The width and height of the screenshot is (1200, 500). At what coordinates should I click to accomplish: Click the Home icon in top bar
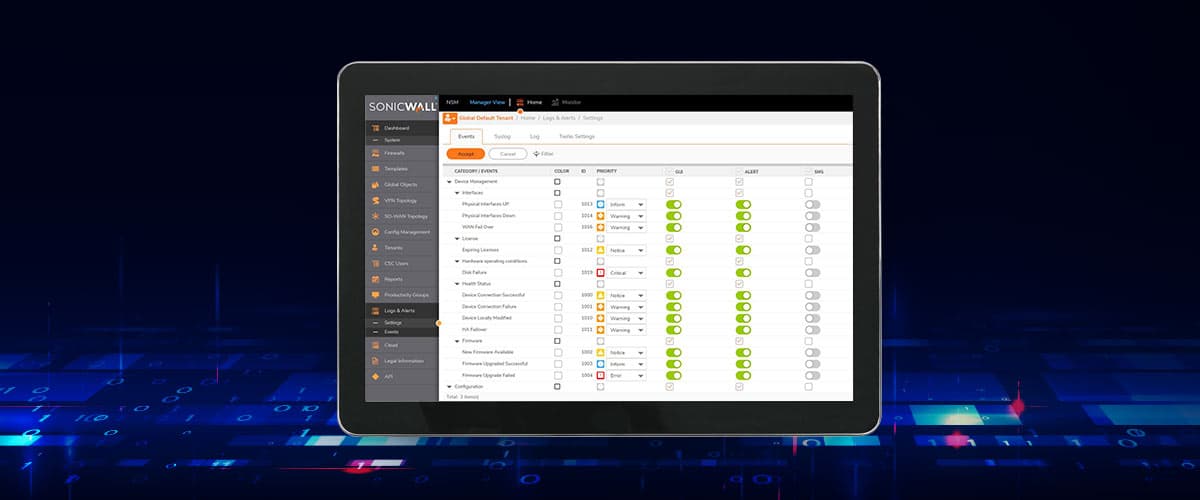(520, 102)
